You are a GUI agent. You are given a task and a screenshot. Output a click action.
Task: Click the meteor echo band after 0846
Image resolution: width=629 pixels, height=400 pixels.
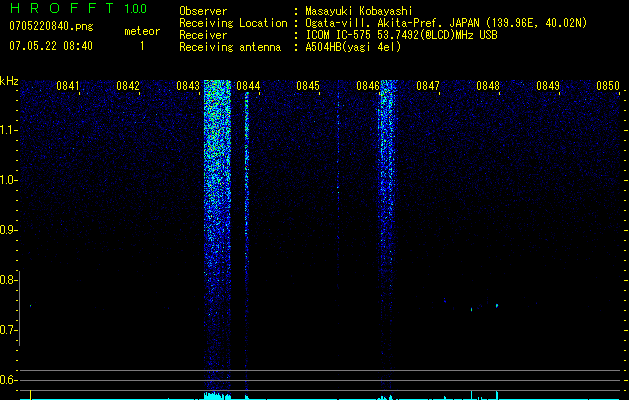388,235
